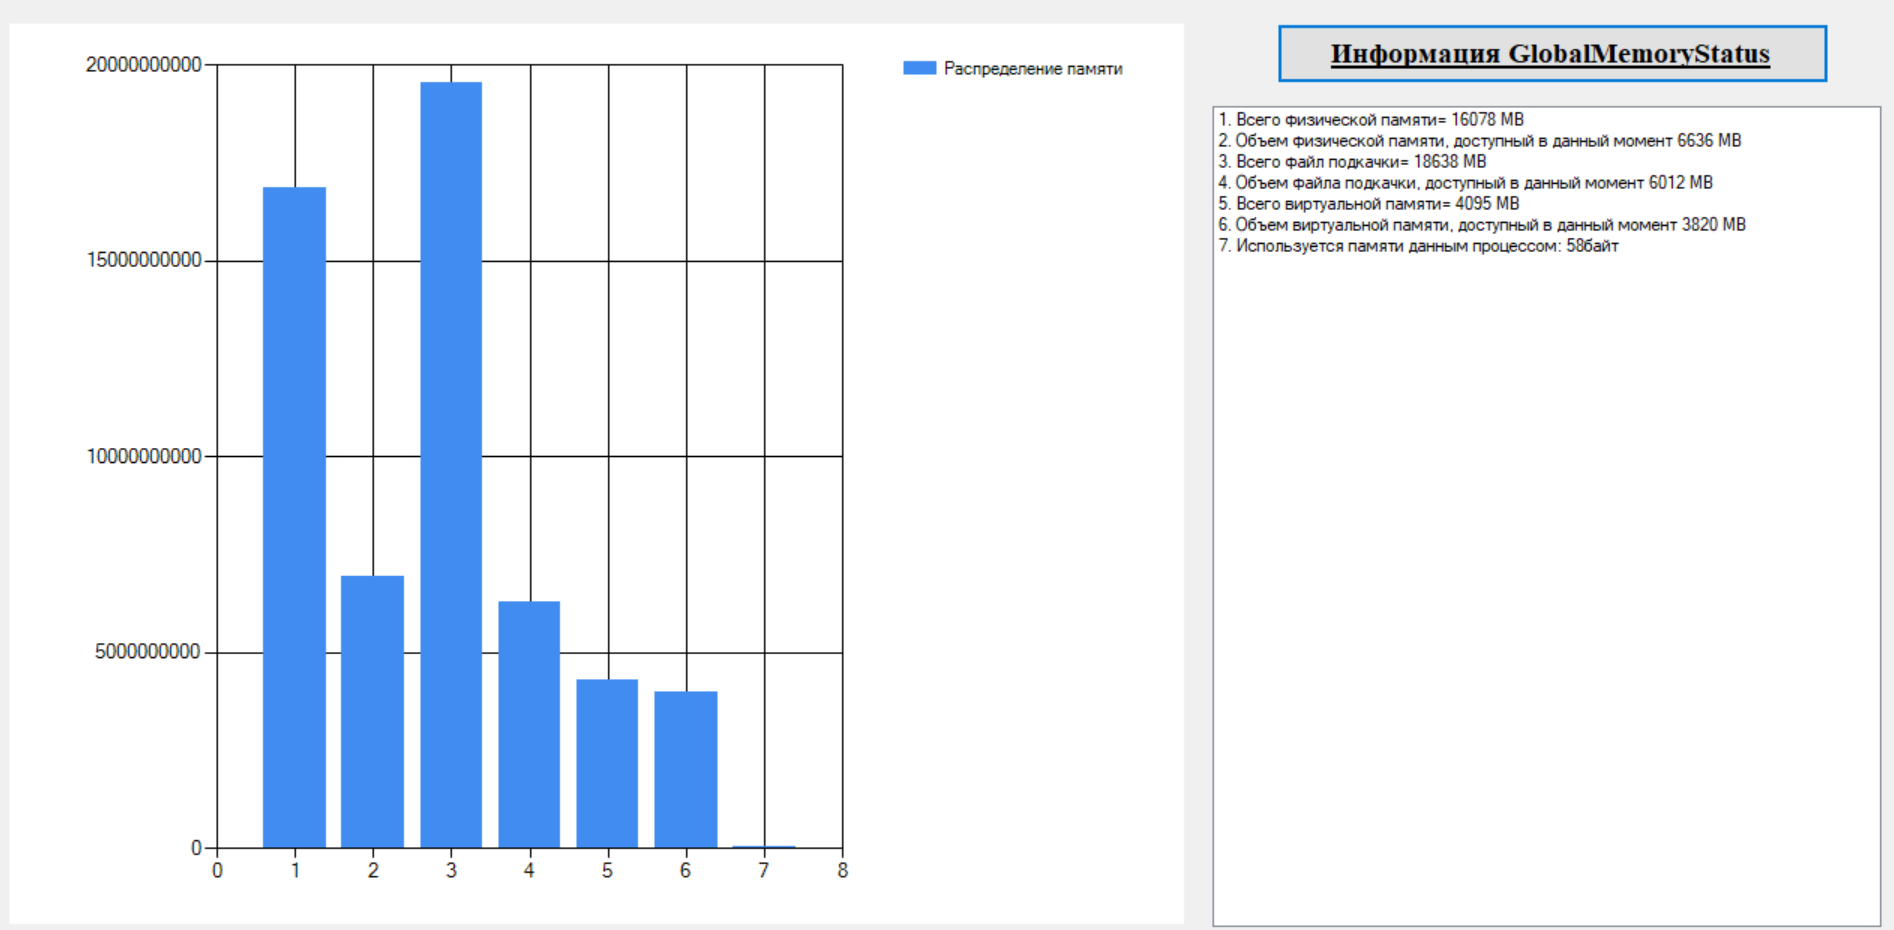Click the Y-axis label 15000000000
Image resolution: width=1894 pixels, height=930 pixels.
(x=144, y=261)
